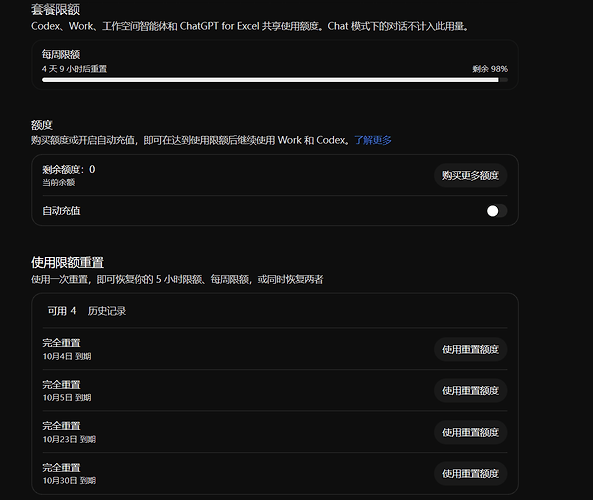
Task: Click the 10月4日 到期 text
Action: coord(67,356)
